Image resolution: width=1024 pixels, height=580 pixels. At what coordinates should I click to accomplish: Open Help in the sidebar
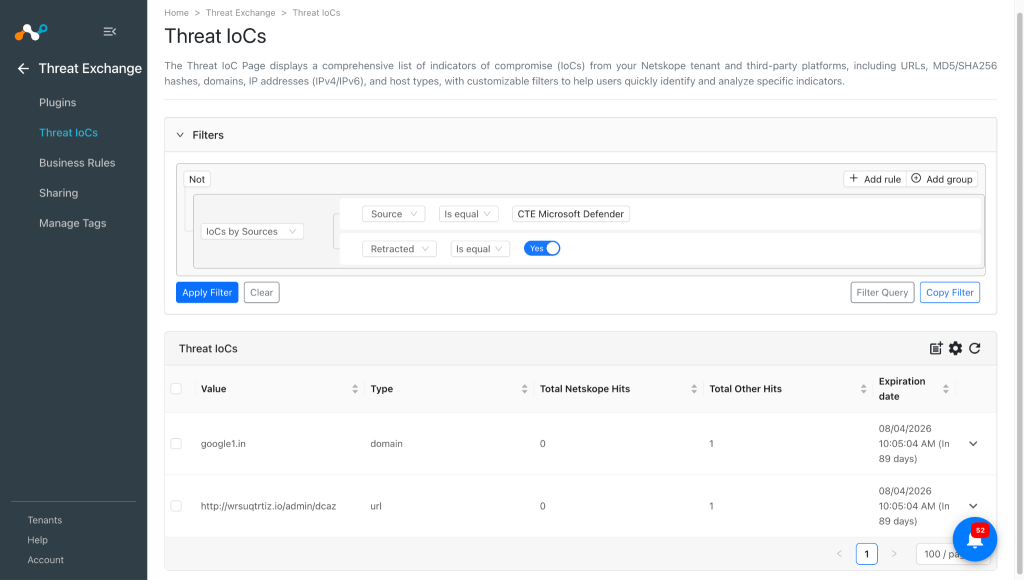(x=37, y=540)
